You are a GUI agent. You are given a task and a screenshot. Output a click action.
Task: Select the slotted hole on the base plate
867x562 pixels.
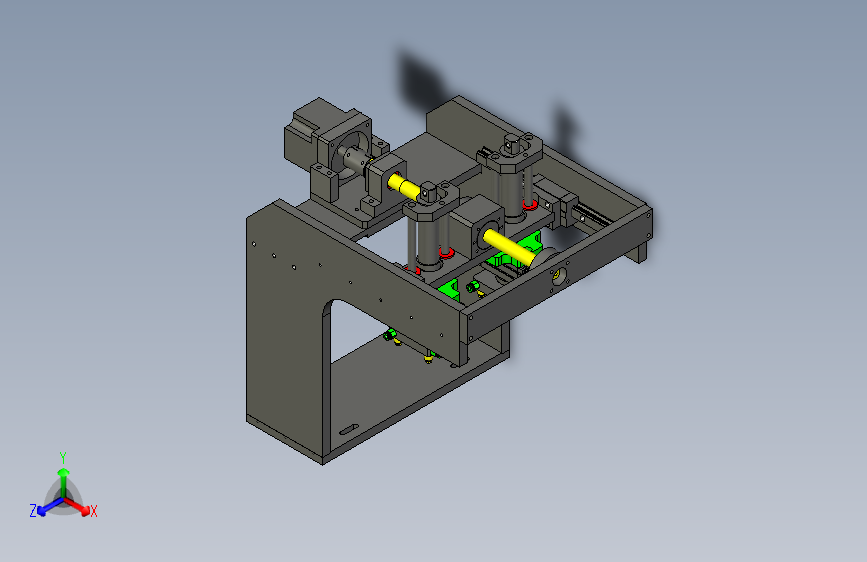pos(349,429)
